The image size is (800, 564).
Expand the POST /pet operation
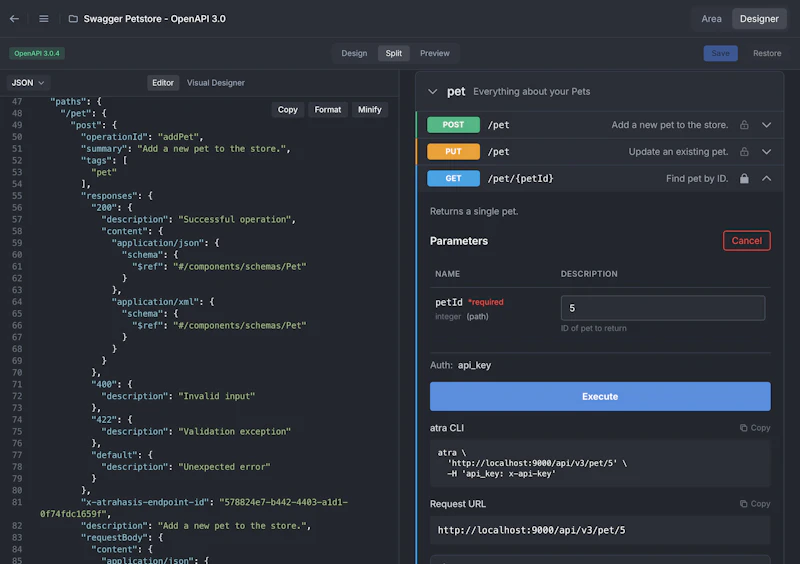[x=766, y=125]
